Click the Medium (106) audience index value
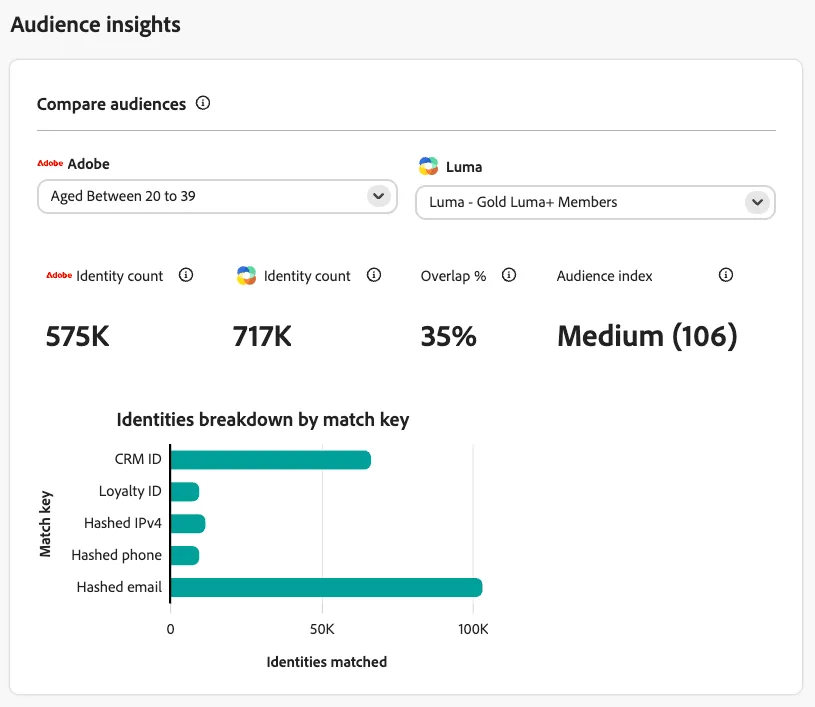The image size is (815, 707). coord(647,336)
